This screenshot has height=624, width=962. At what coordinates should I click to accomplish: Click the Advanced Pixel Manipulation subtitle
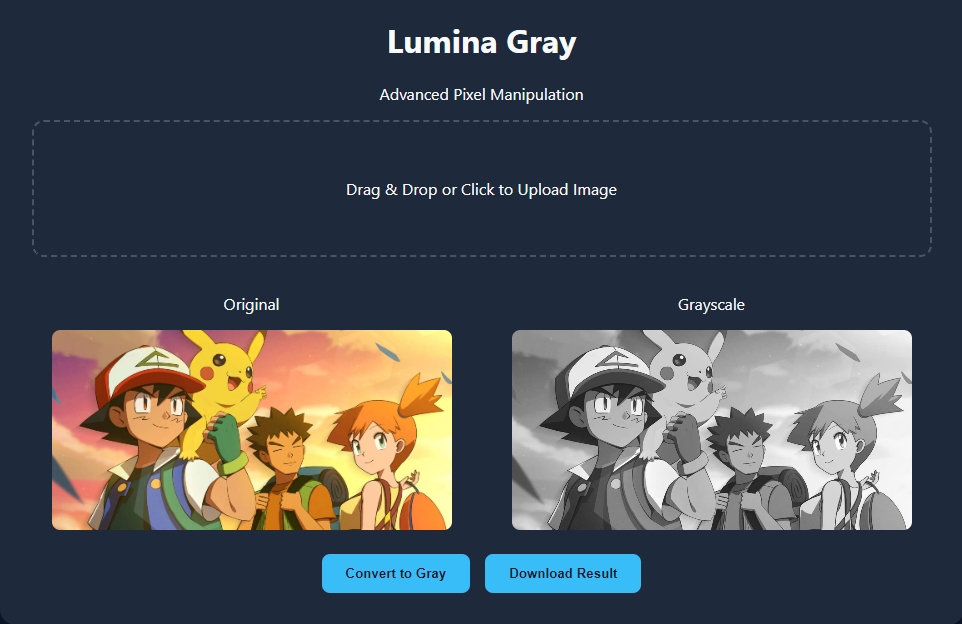481,95
